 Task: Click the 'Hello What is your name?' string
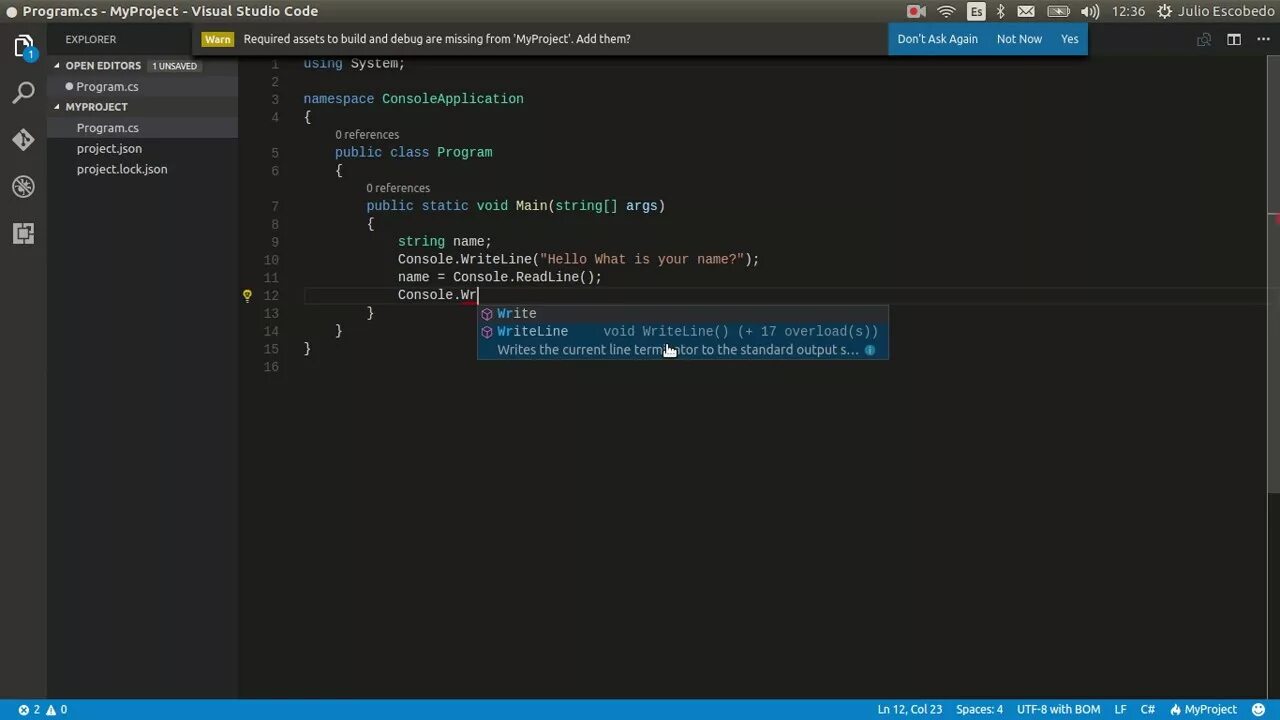(642, 259)
